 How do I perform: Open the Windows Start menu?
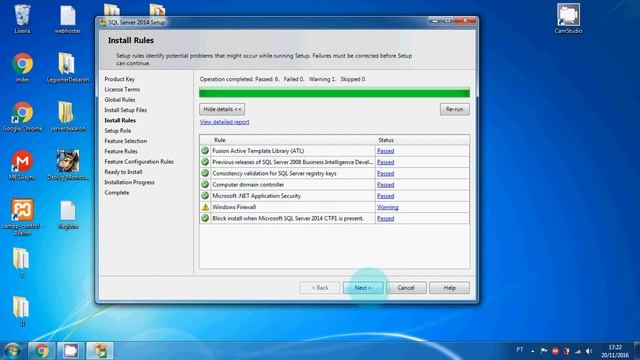click(x=12, y=351)
